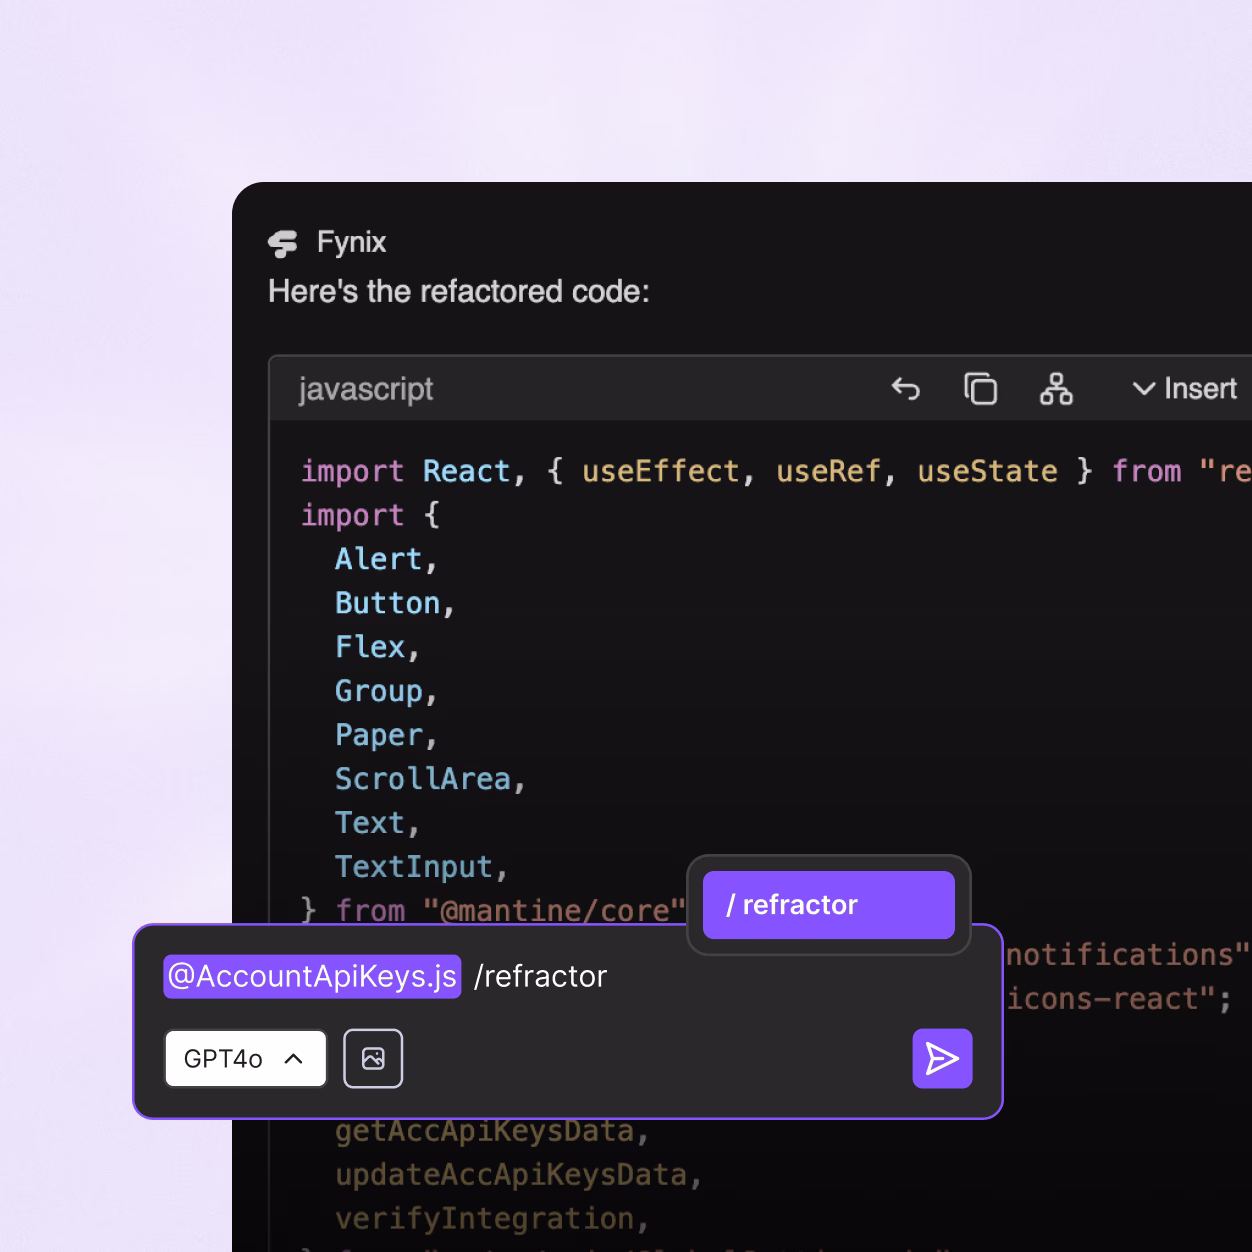Screen dimensions: 1252x1252
Task: Select the /refractor suggestion pill
Action: [828, 904]
